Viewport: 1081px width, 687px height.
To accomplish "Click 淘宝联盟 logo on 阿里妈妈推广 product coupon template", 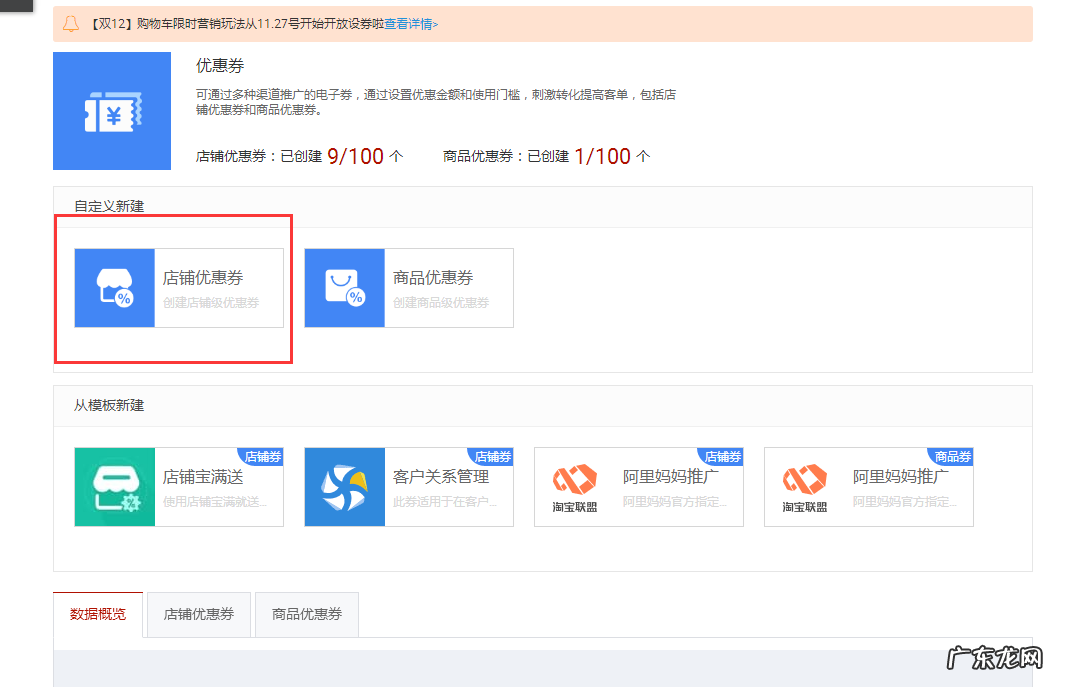I will pyautogui.click(x=801, y=487).
